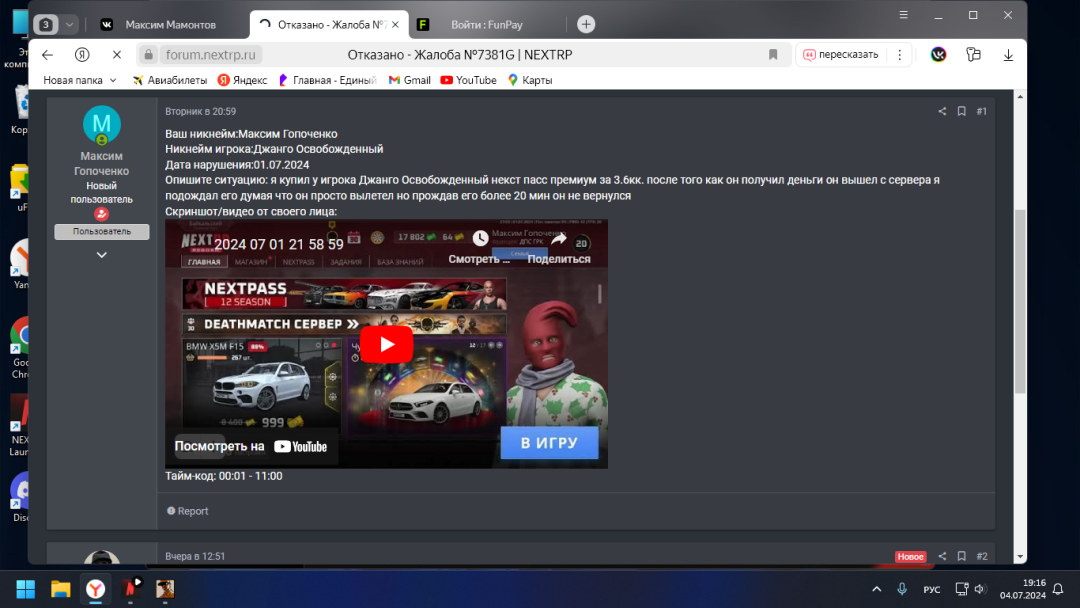
Task: Share post #1 via share icon
Action: 942,112
